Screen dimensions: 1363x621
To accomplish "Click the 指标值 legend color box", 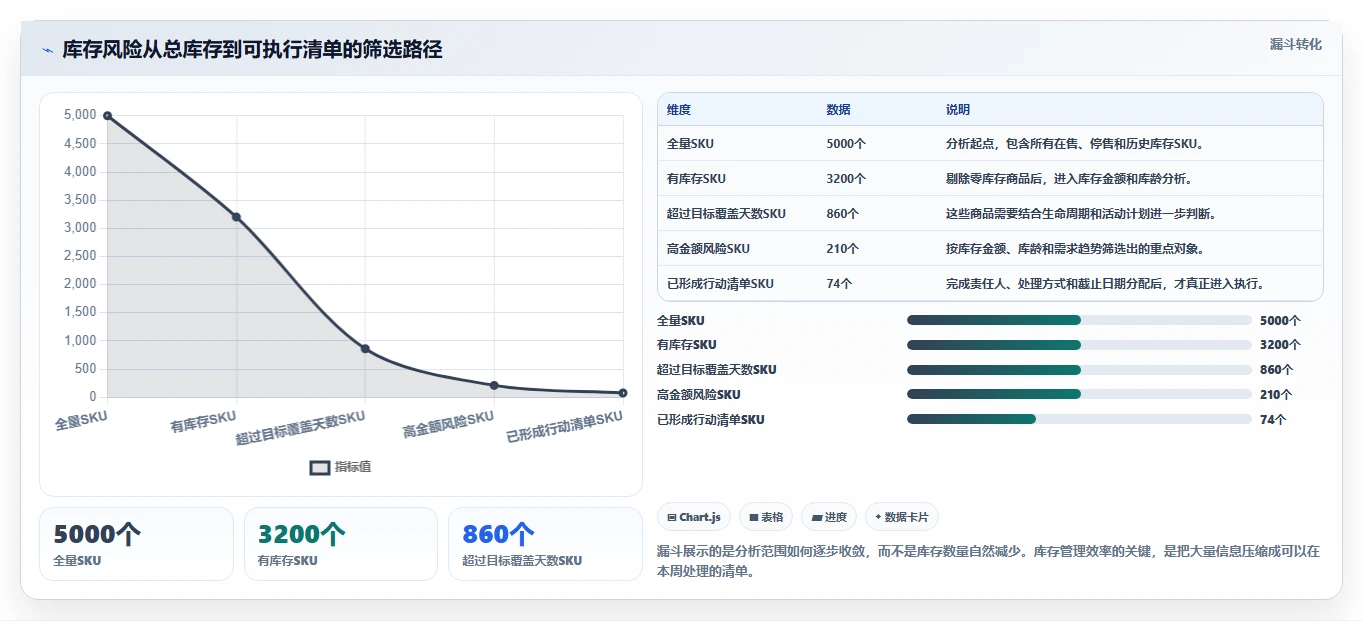I will coord(319,467).
